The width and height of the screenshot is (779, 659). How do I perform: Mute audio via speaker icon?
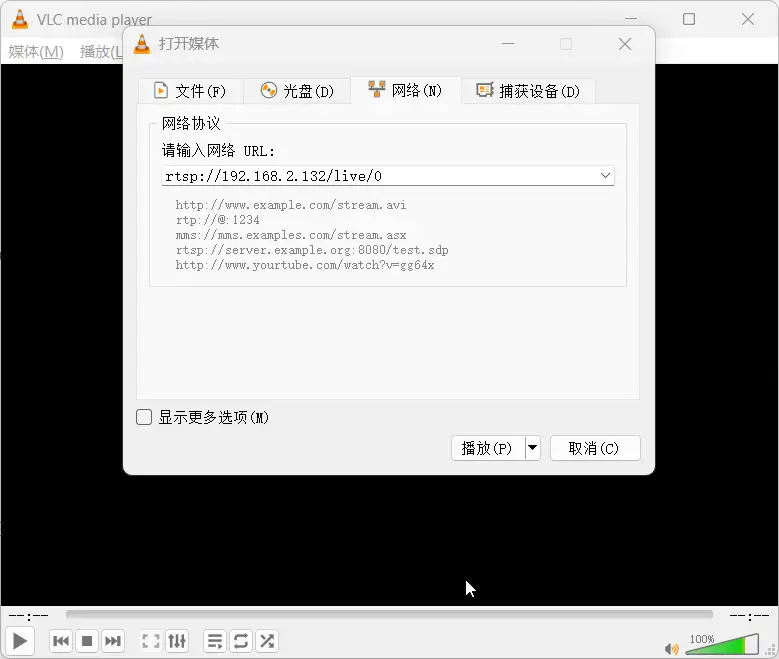pyautogui.click(x=671, y=648)
